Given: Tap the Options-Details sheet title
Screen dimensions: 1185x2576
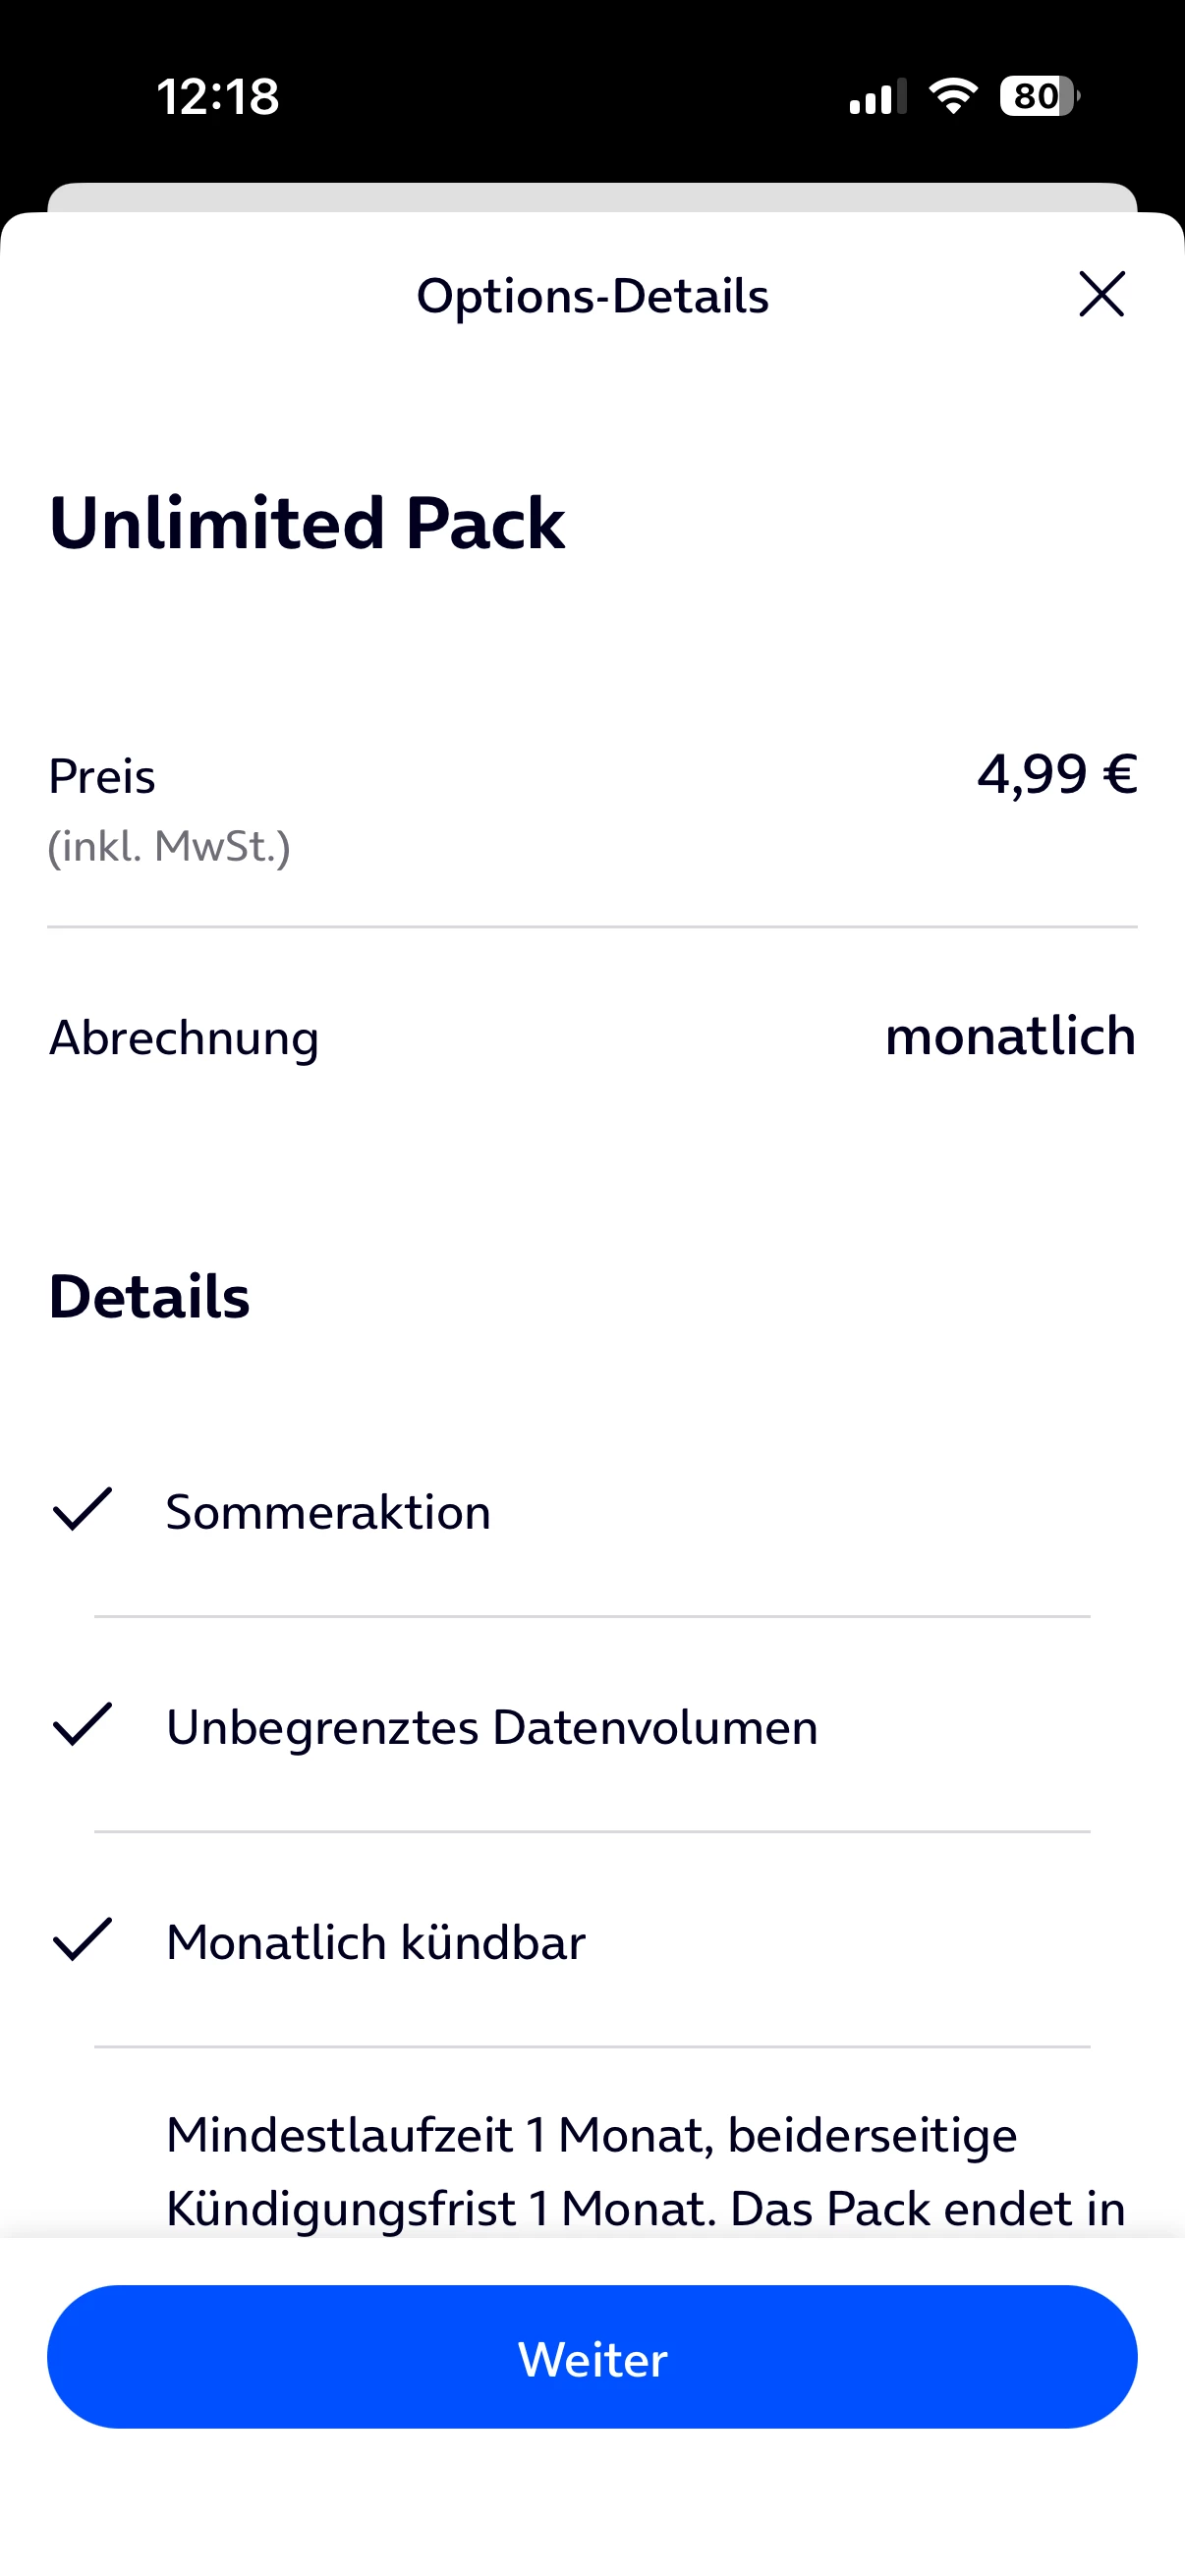Looking at the screenshot, I should 592,296.
